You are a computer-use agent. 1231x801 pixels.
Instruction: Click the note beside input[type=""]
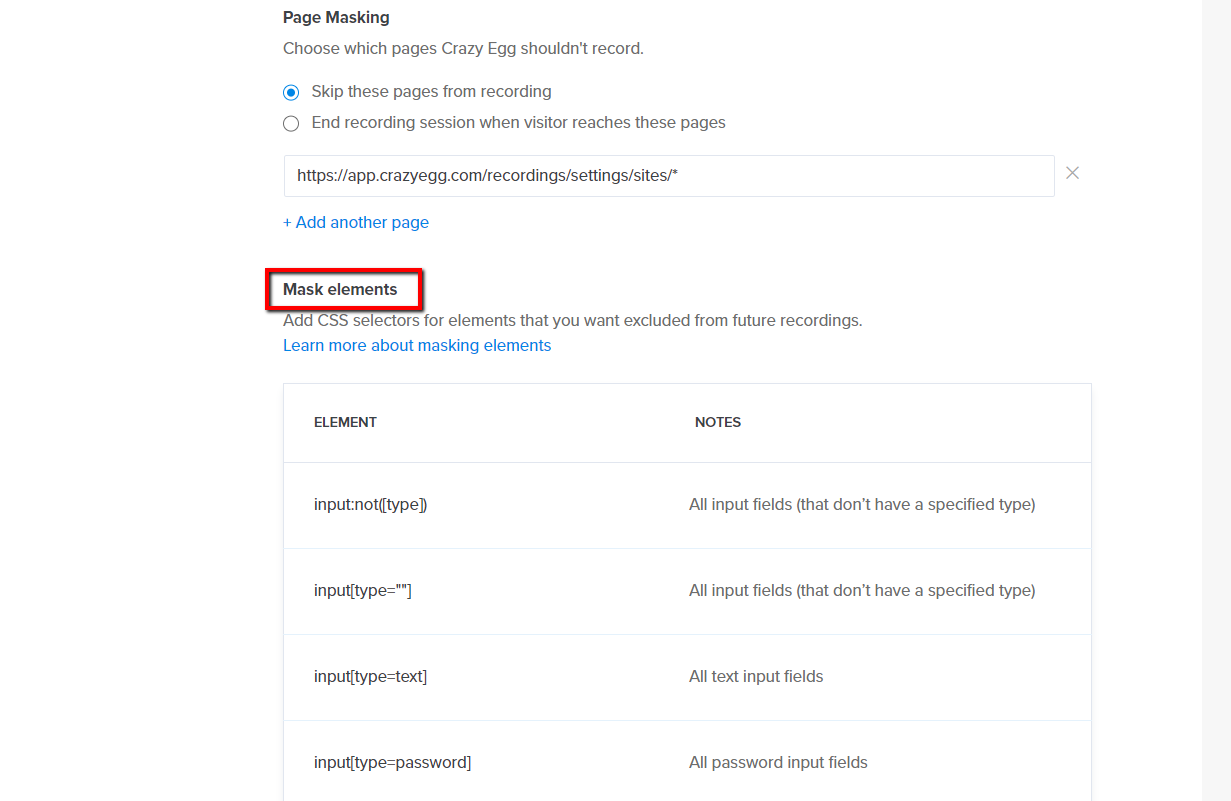click(x=862, y=590)
